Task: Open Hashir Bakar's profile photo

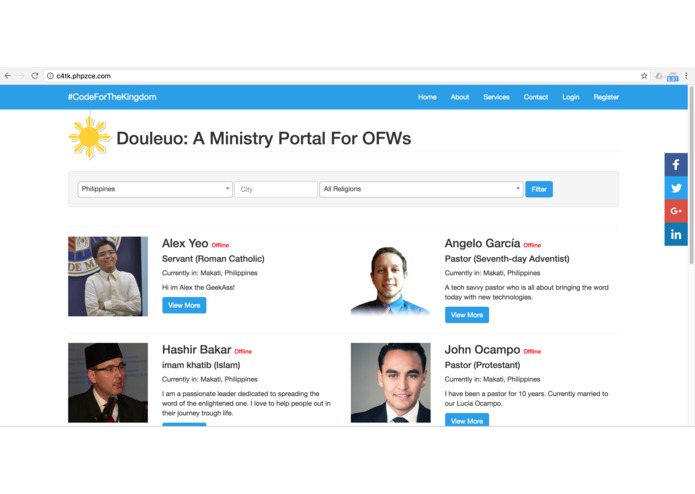Action: pyautogui.click(x=108, y=383)
